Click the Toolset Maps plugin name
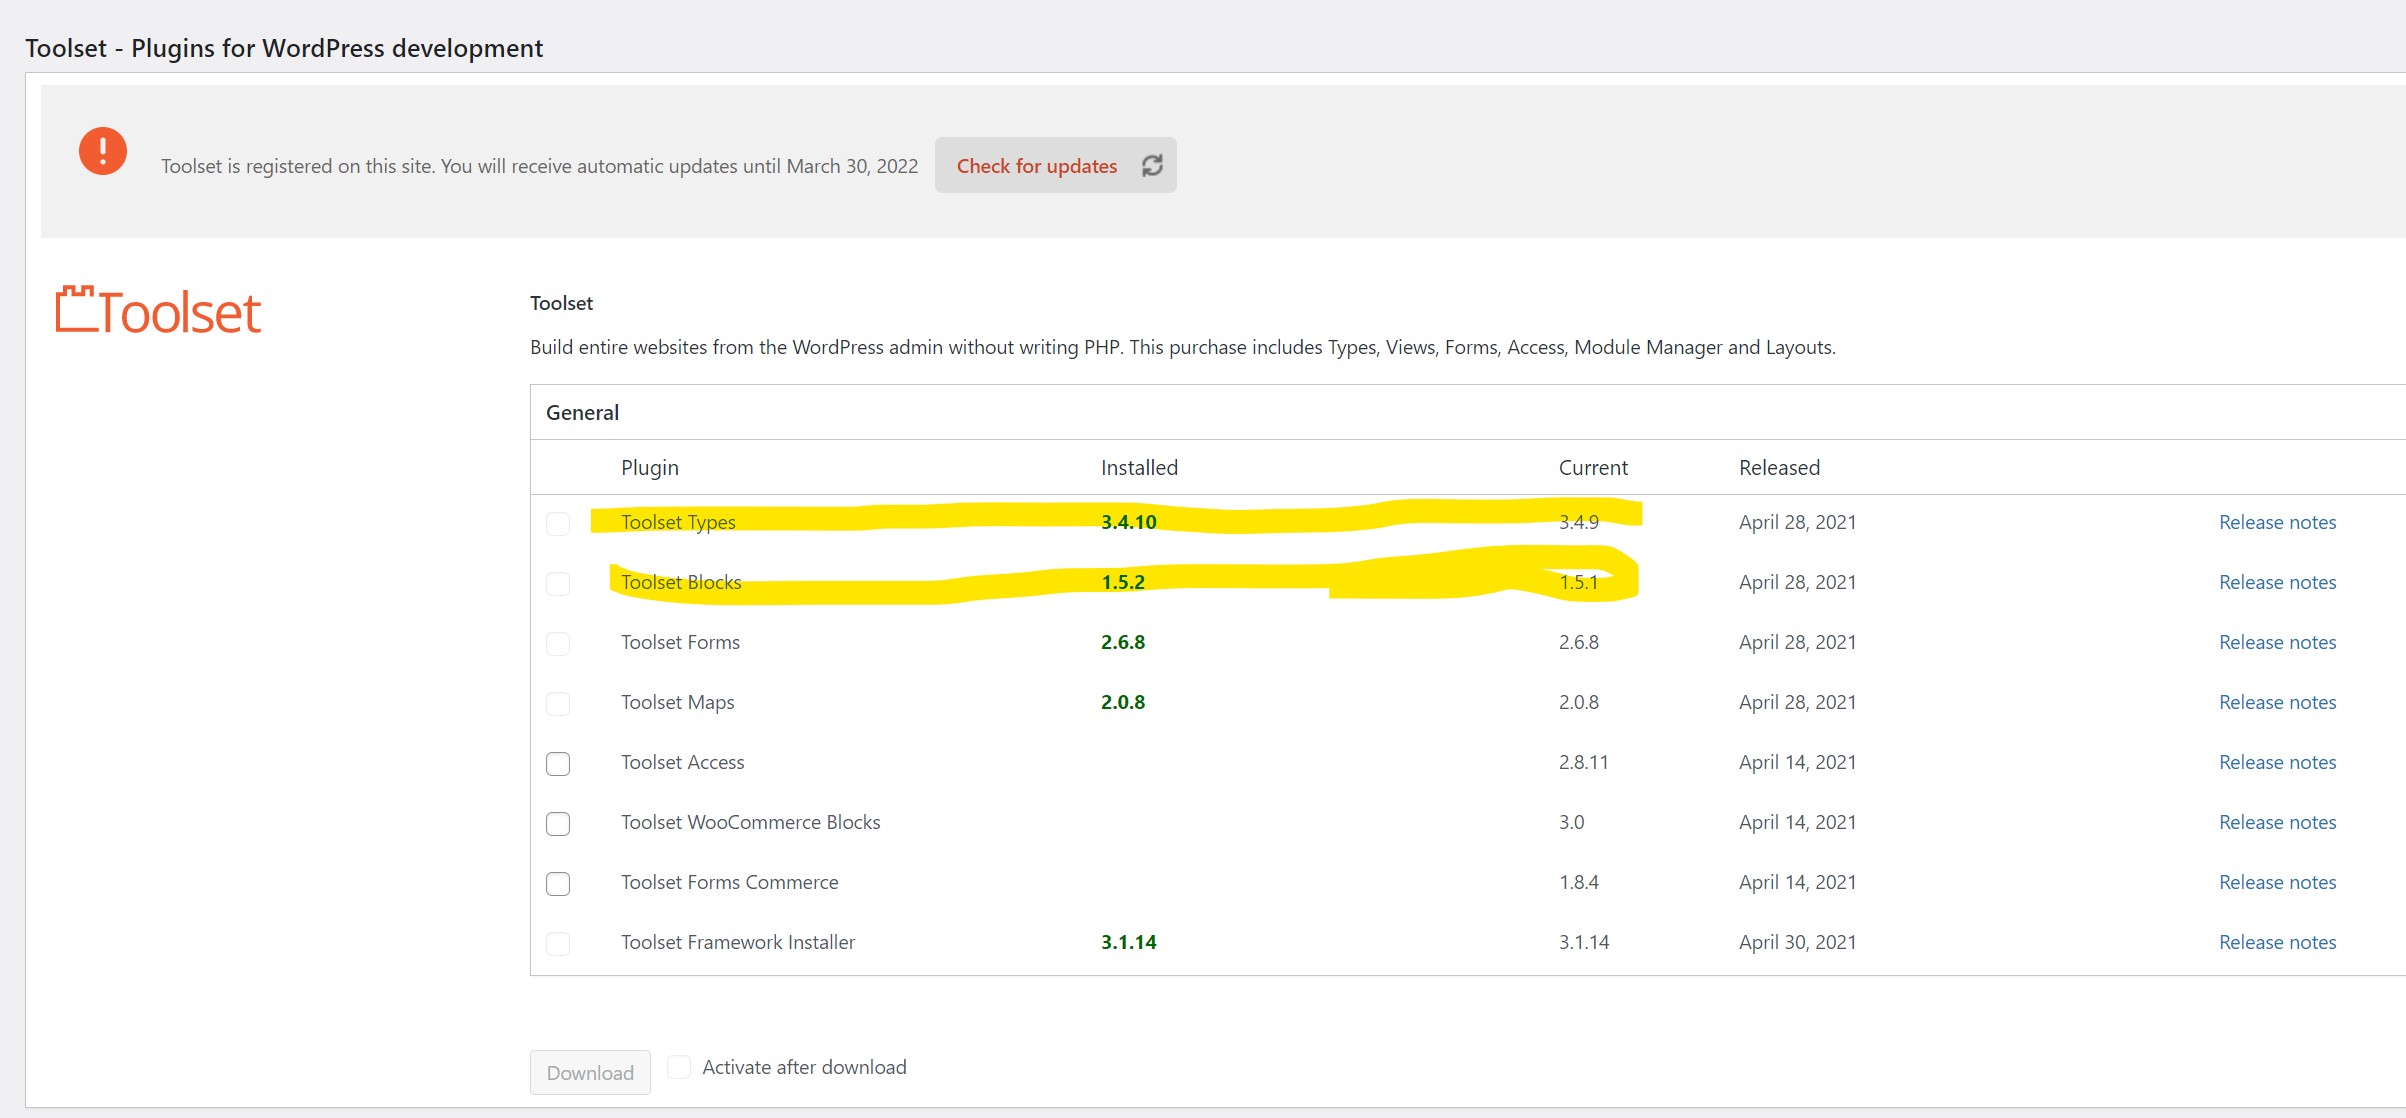Viewport: 2406px width, 1118px height. click(x=677, y=702)
